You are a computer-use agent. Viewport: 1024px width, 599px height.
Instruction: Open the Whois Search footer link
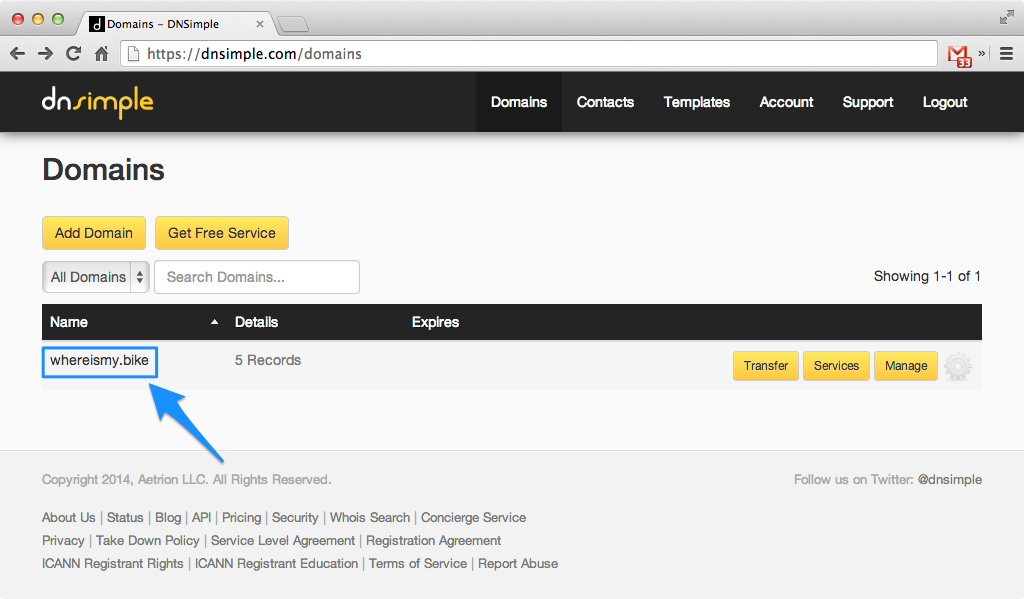point(370,517)
